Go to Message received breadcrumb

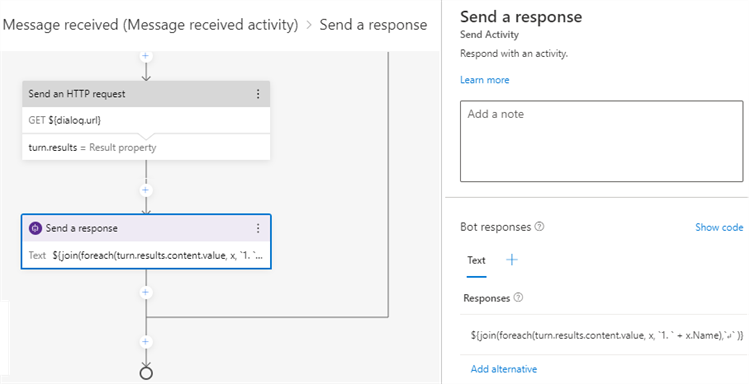point(151,25)
